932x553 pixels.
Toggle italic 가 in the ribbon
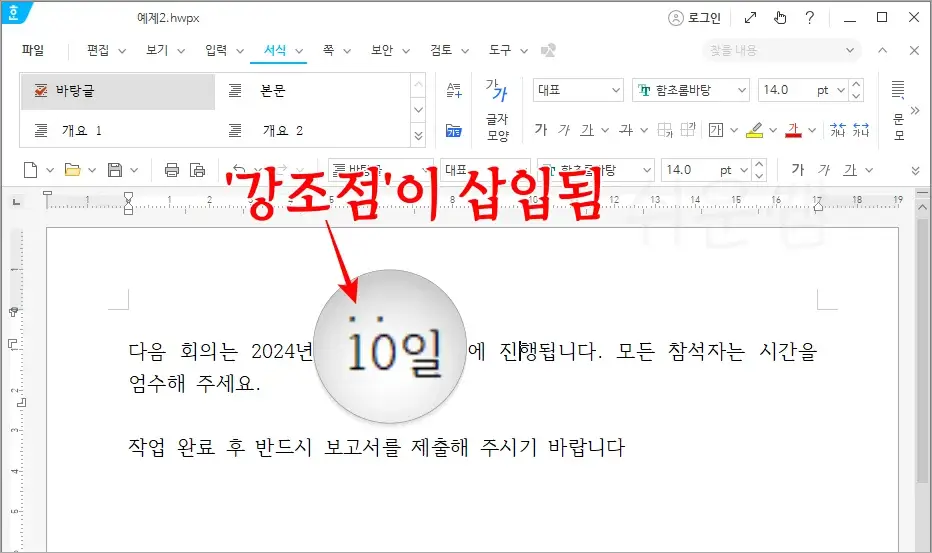(x=564, y=130)
